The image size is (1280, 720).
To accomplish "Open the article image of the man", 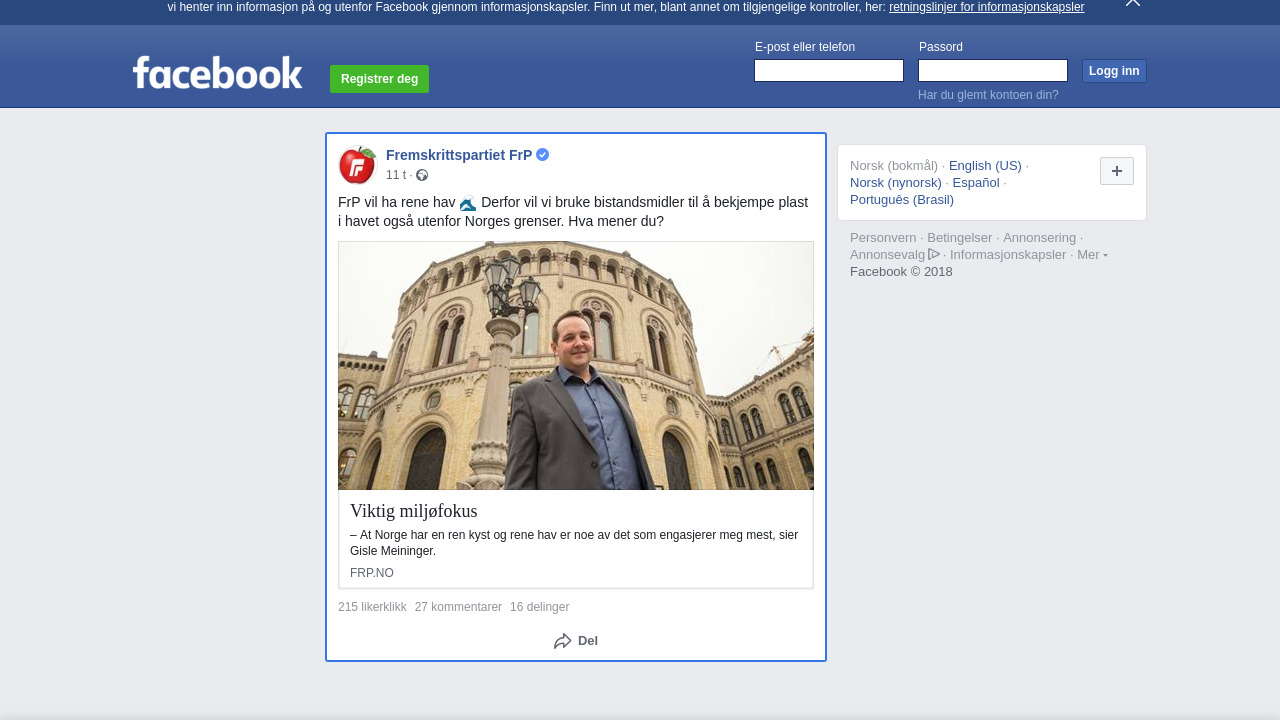I will coord(576,366).
